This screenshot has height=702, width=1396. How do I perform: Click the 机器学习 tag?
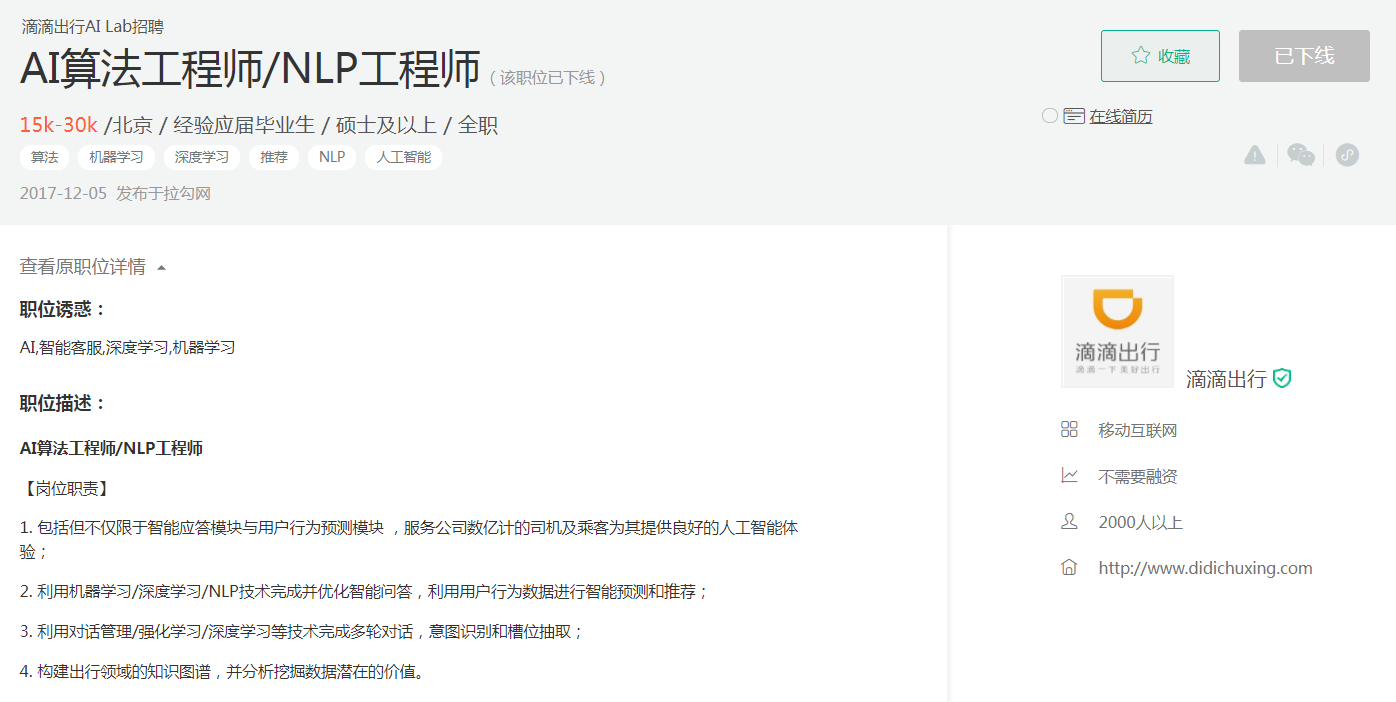pos(116,157)
